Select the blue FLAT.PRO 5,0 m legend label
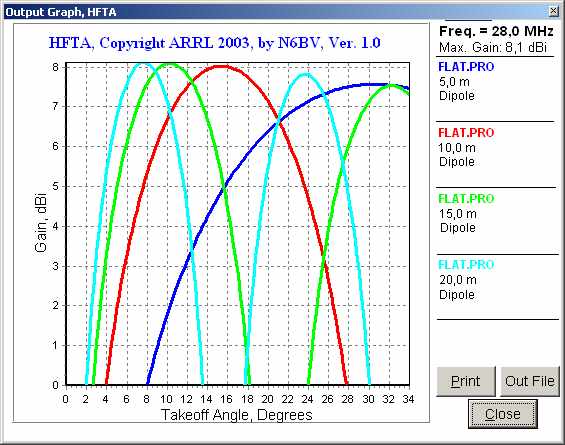Image resolution: width=565 pixels, height=445 pixels. click(x=466, y=67)
